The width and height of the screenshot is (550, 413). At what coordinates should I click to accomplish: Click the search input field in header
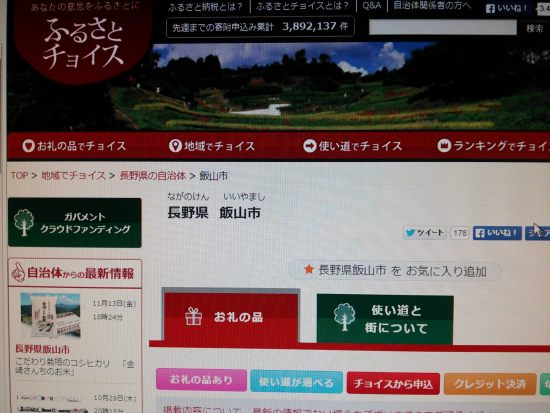[443, 27]
